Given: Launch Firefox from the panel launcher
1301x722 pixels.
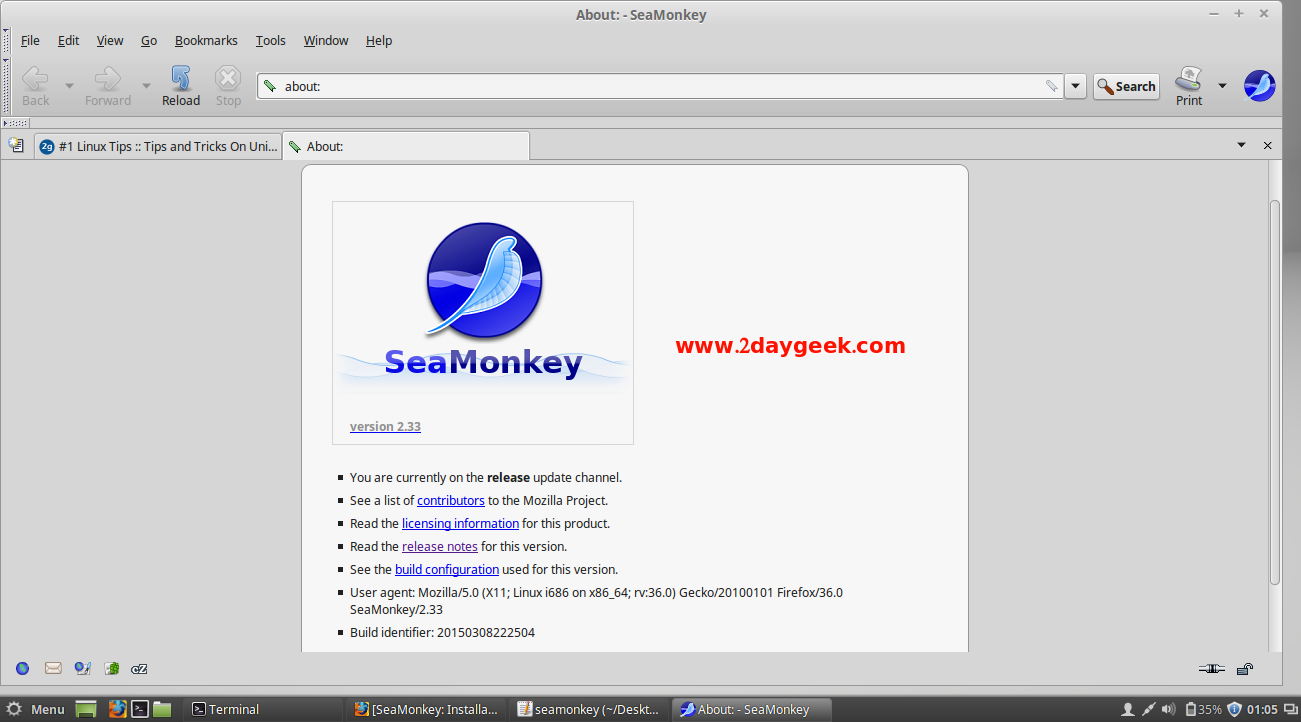Looking at the screenshot, I should point(117,709).
